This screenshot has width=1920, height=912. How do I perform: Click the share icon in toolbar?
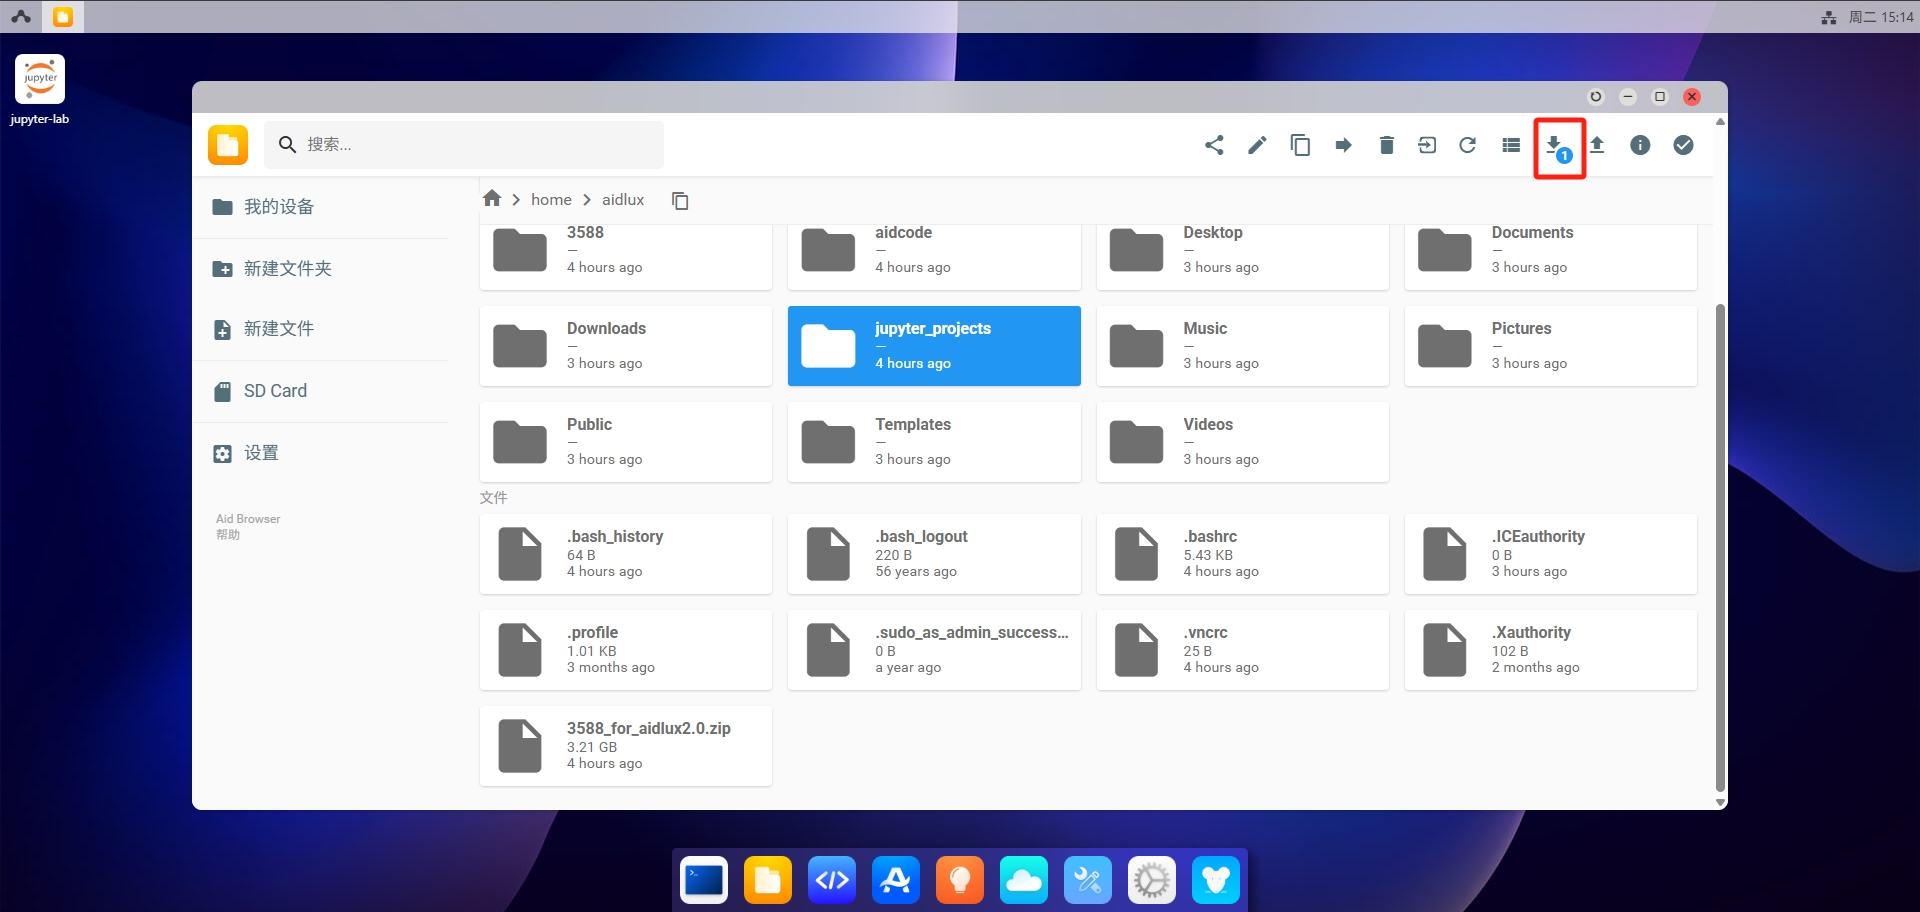coord(1214,145)
